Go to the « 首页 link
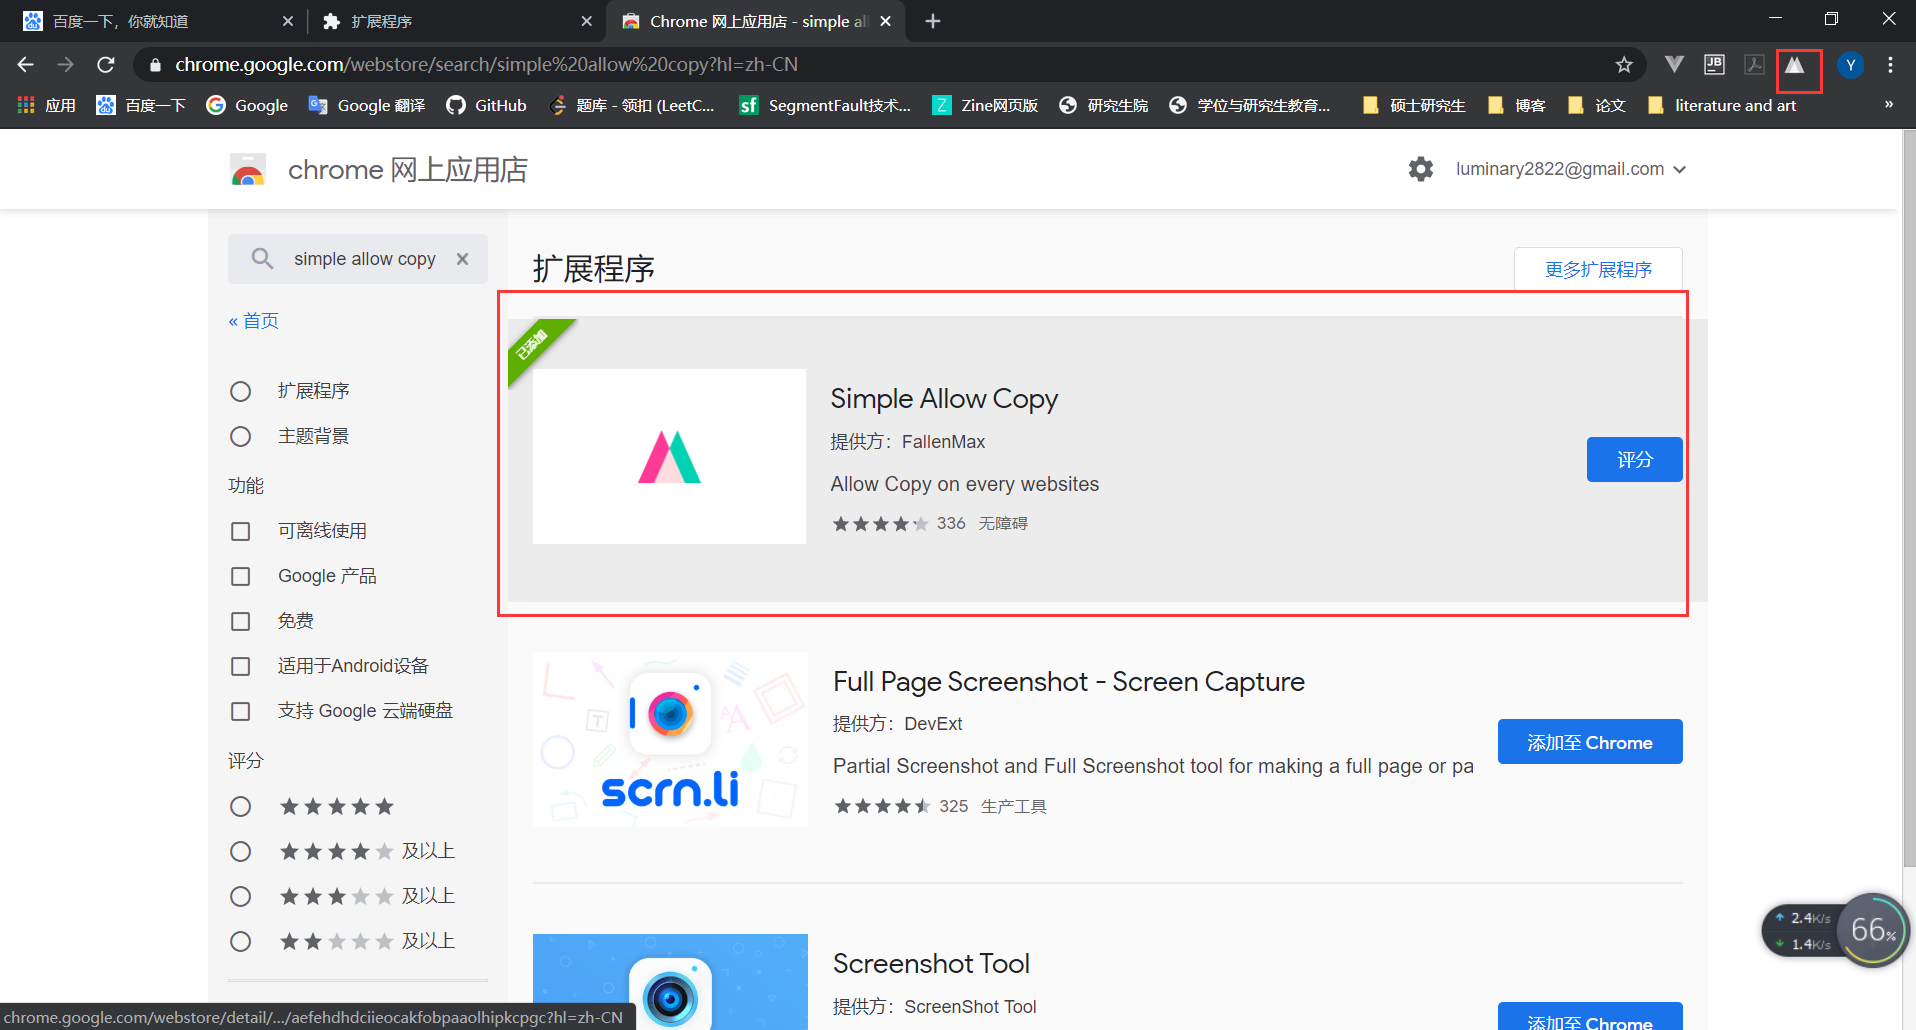The image size is (1916, 1030). point(254,321)
